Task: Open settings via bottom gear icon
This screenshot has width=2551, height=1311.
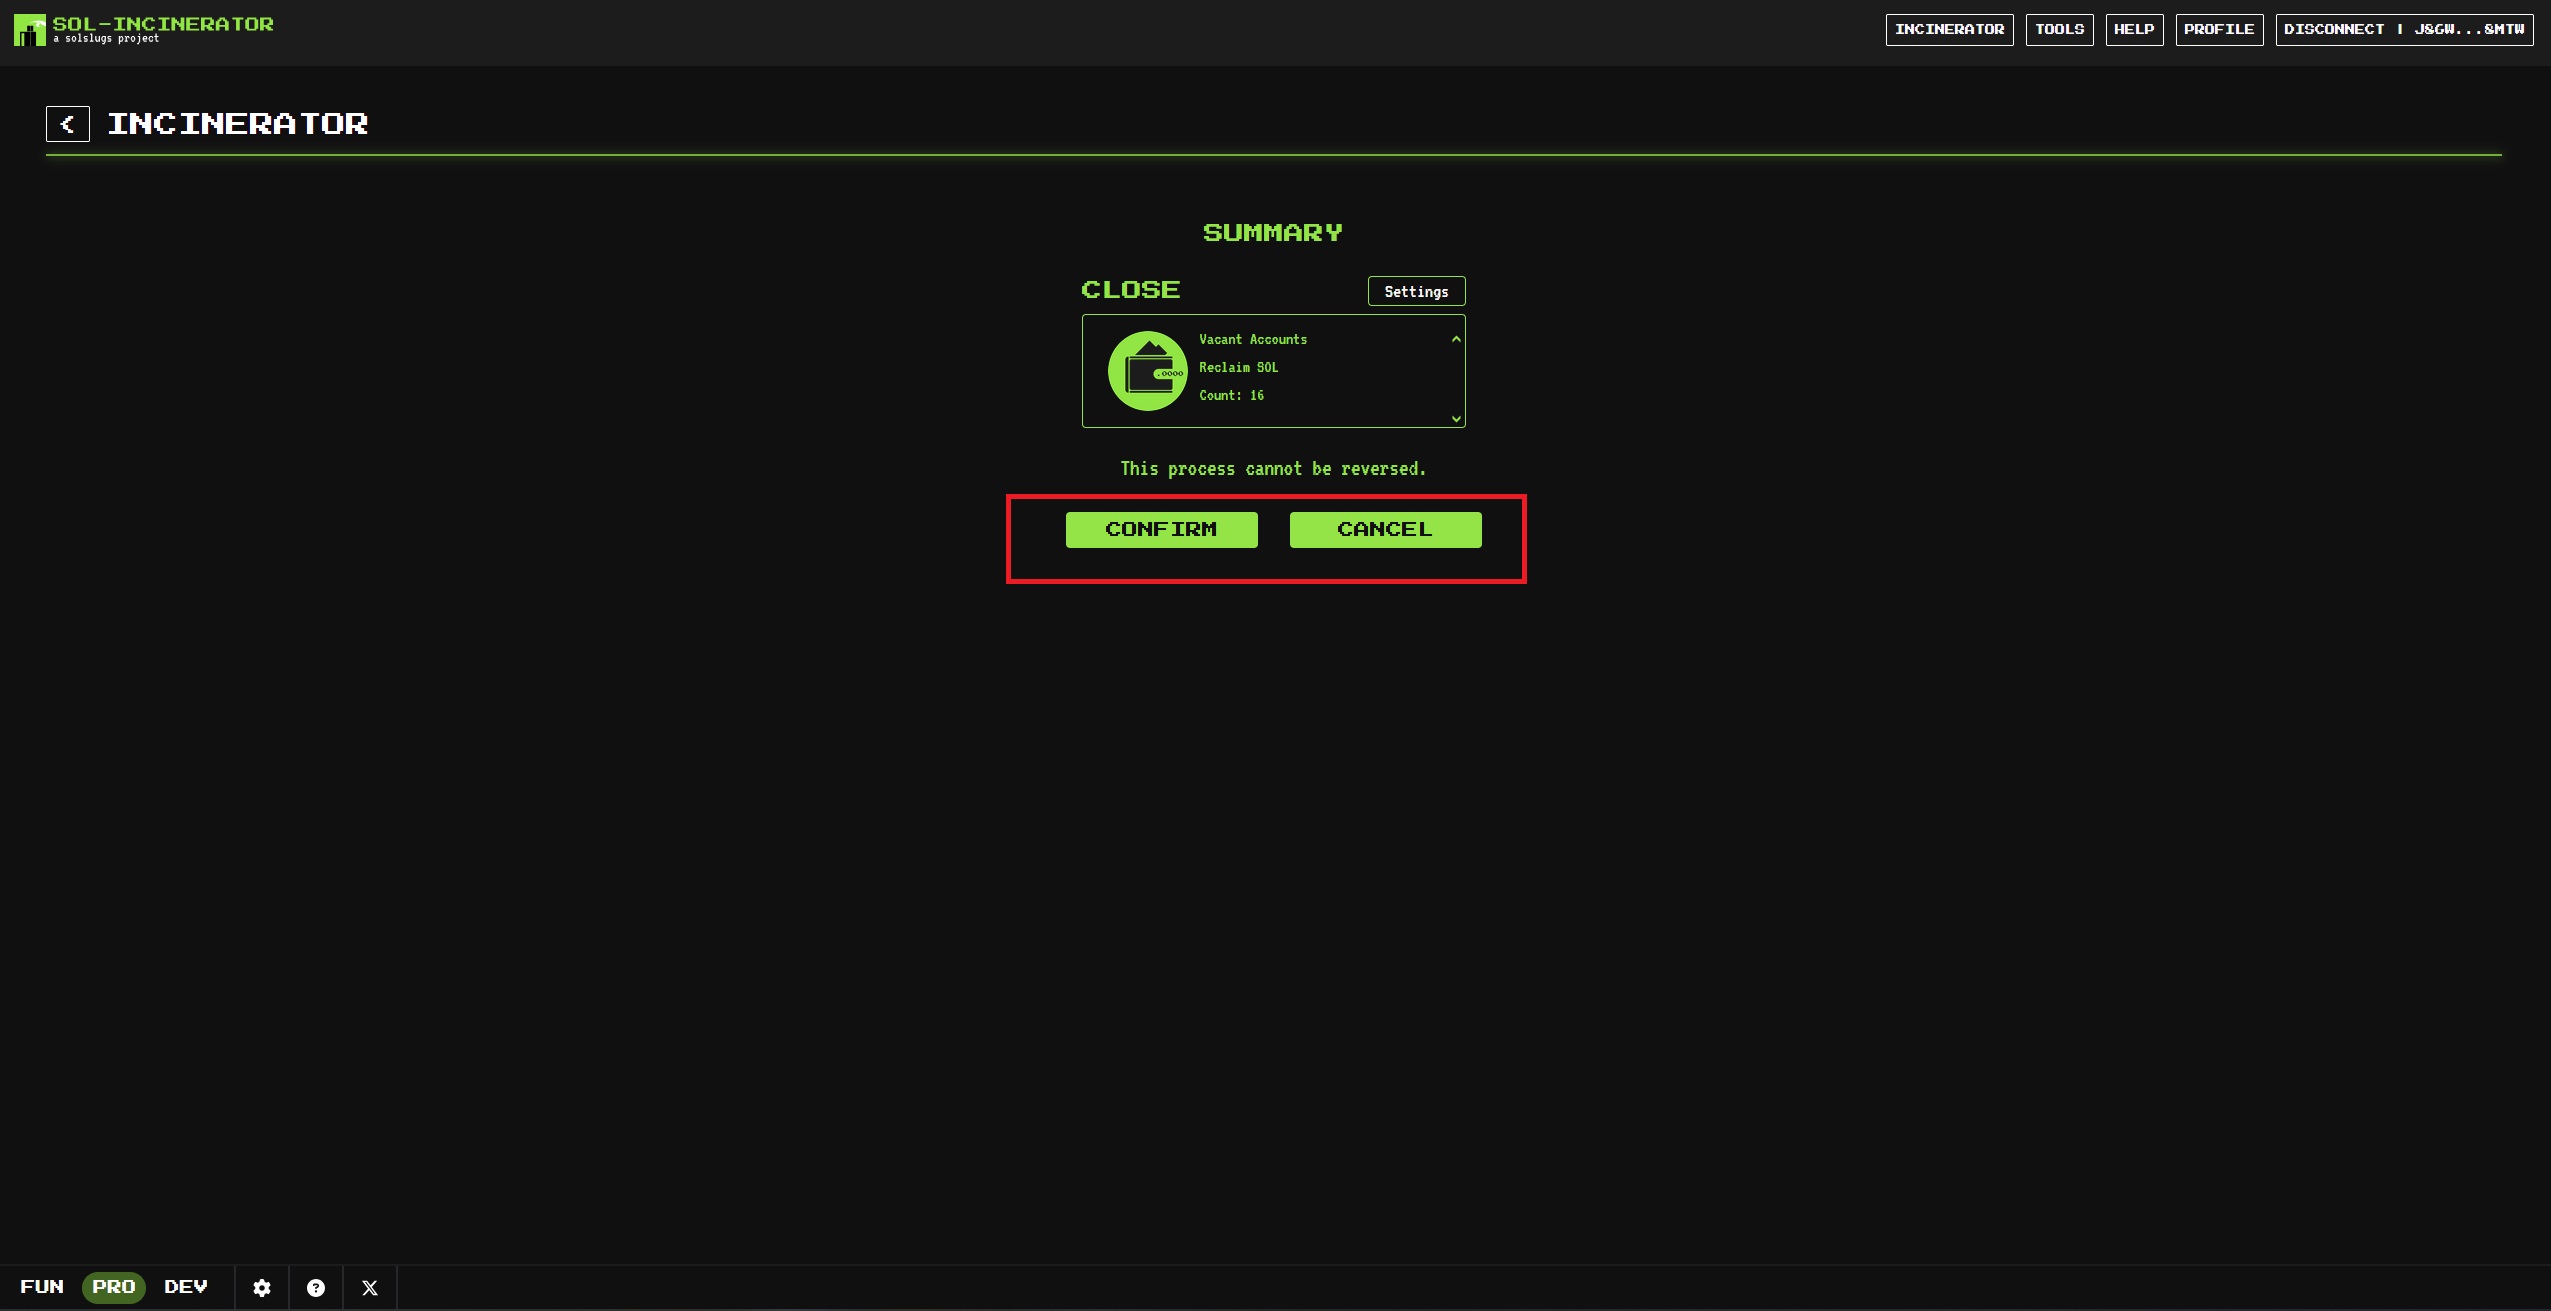Action: coord(262,1288)
